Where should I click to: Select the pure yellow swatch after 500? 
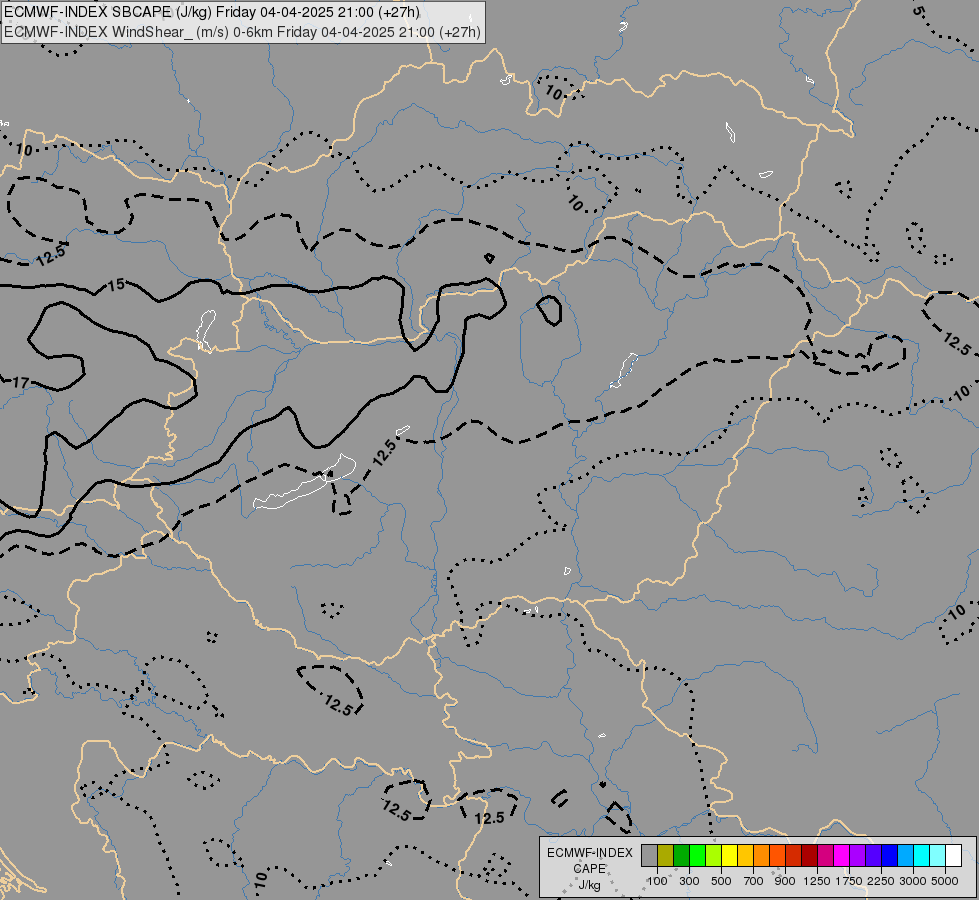[x=729, y=856]
